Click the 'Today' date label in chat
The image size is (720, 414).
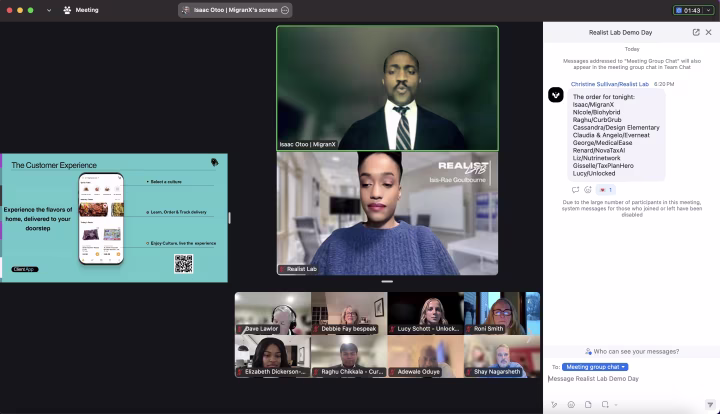pyautogui.click(x=632, y=49)
